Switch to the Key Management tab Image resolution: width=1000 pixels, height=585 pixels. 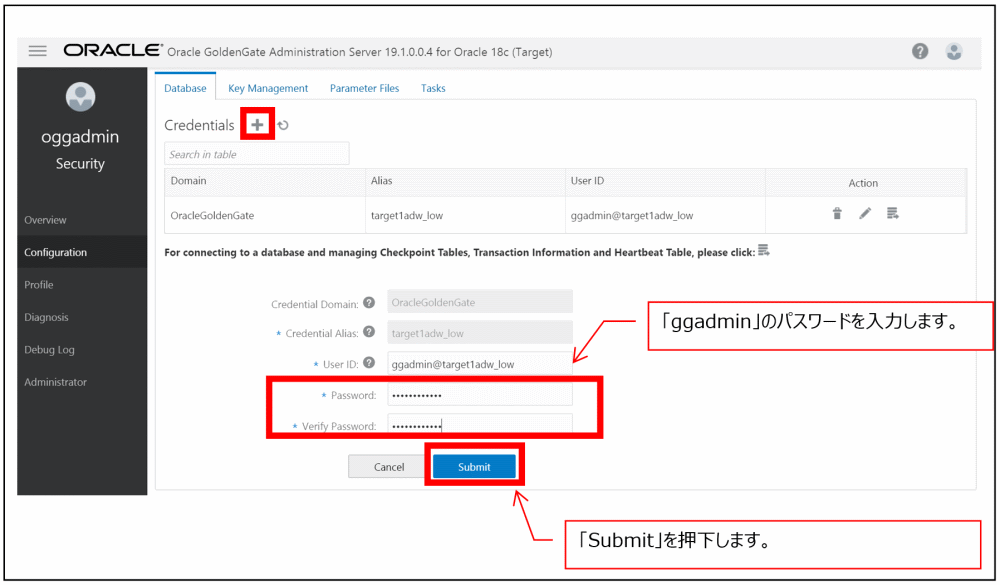[x=268, y=88]
